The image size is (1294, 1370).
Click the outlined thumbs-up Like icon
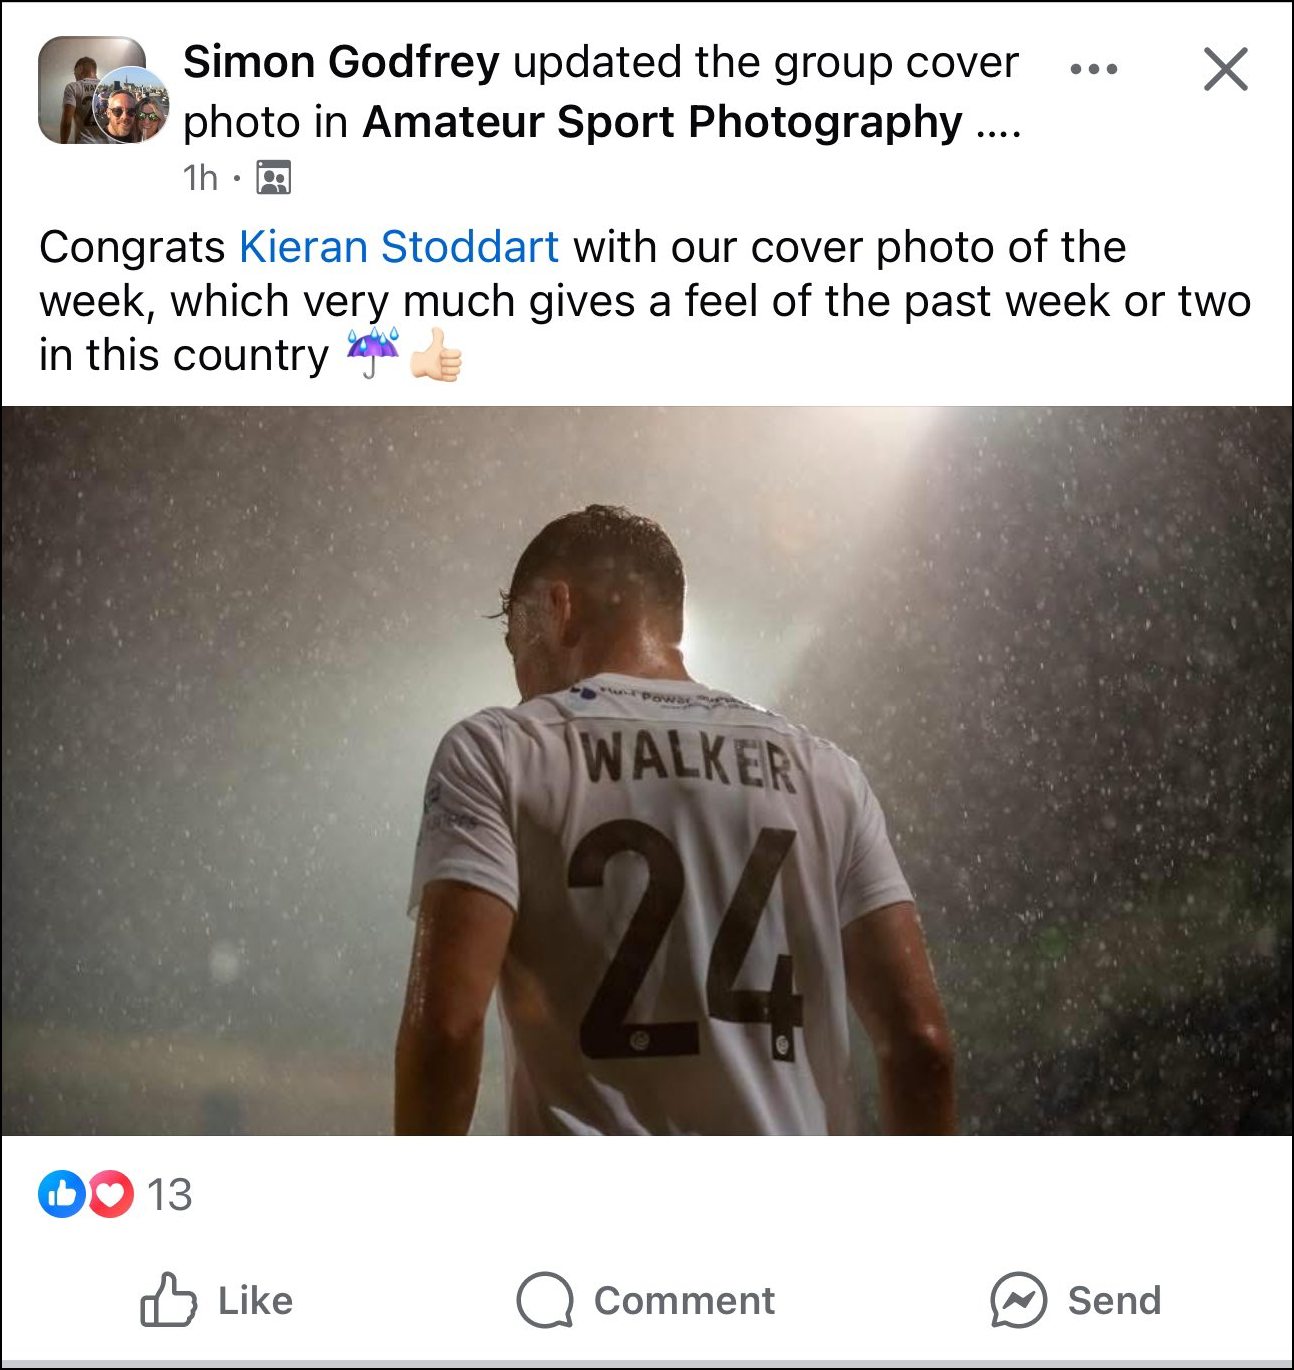[167, 1300]
